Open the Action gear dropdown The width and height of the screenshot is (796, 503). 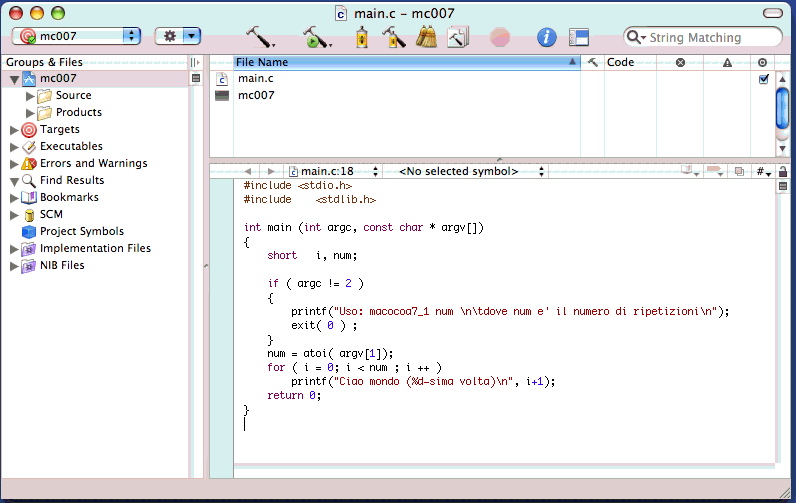[x=178, y=36]
